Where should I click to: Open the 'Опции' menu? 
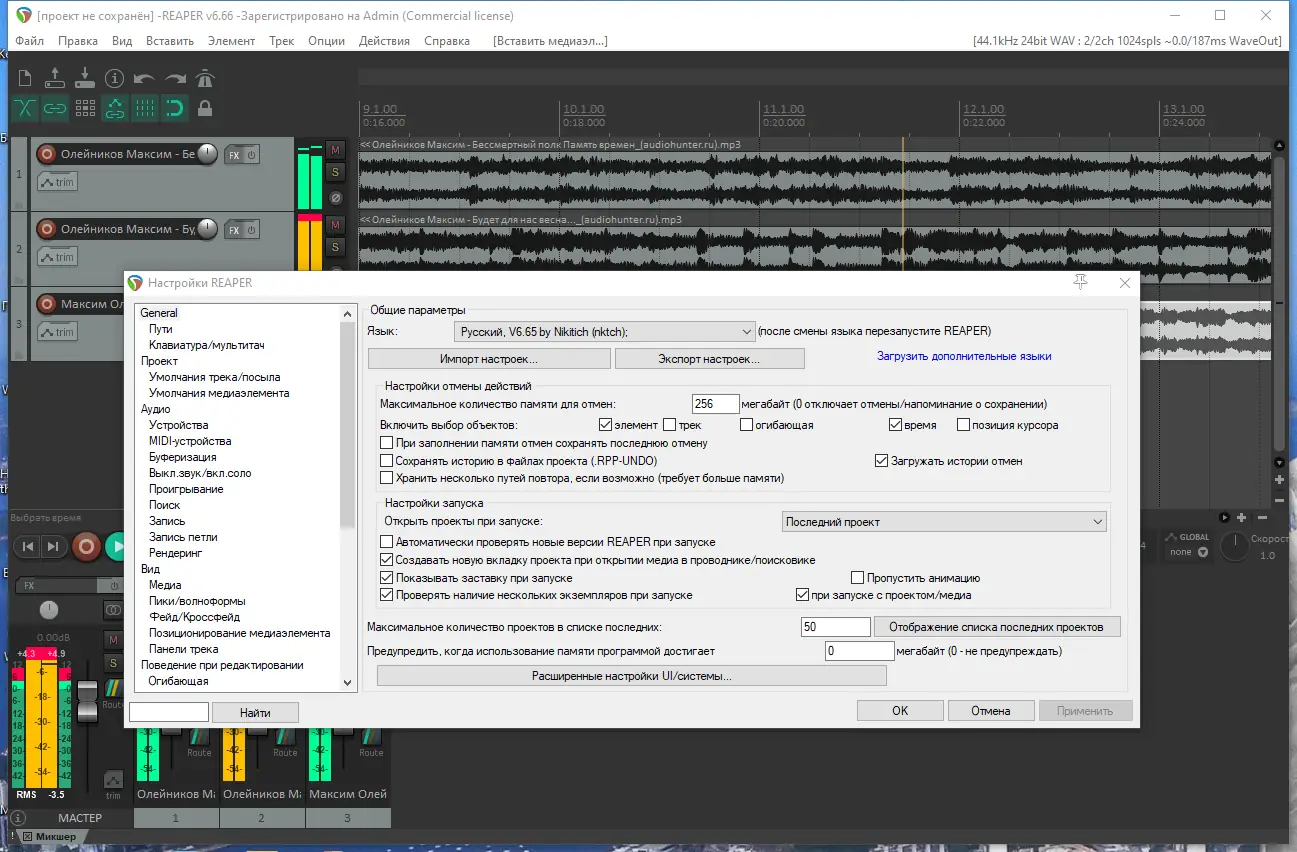click(x=326, y=41)
